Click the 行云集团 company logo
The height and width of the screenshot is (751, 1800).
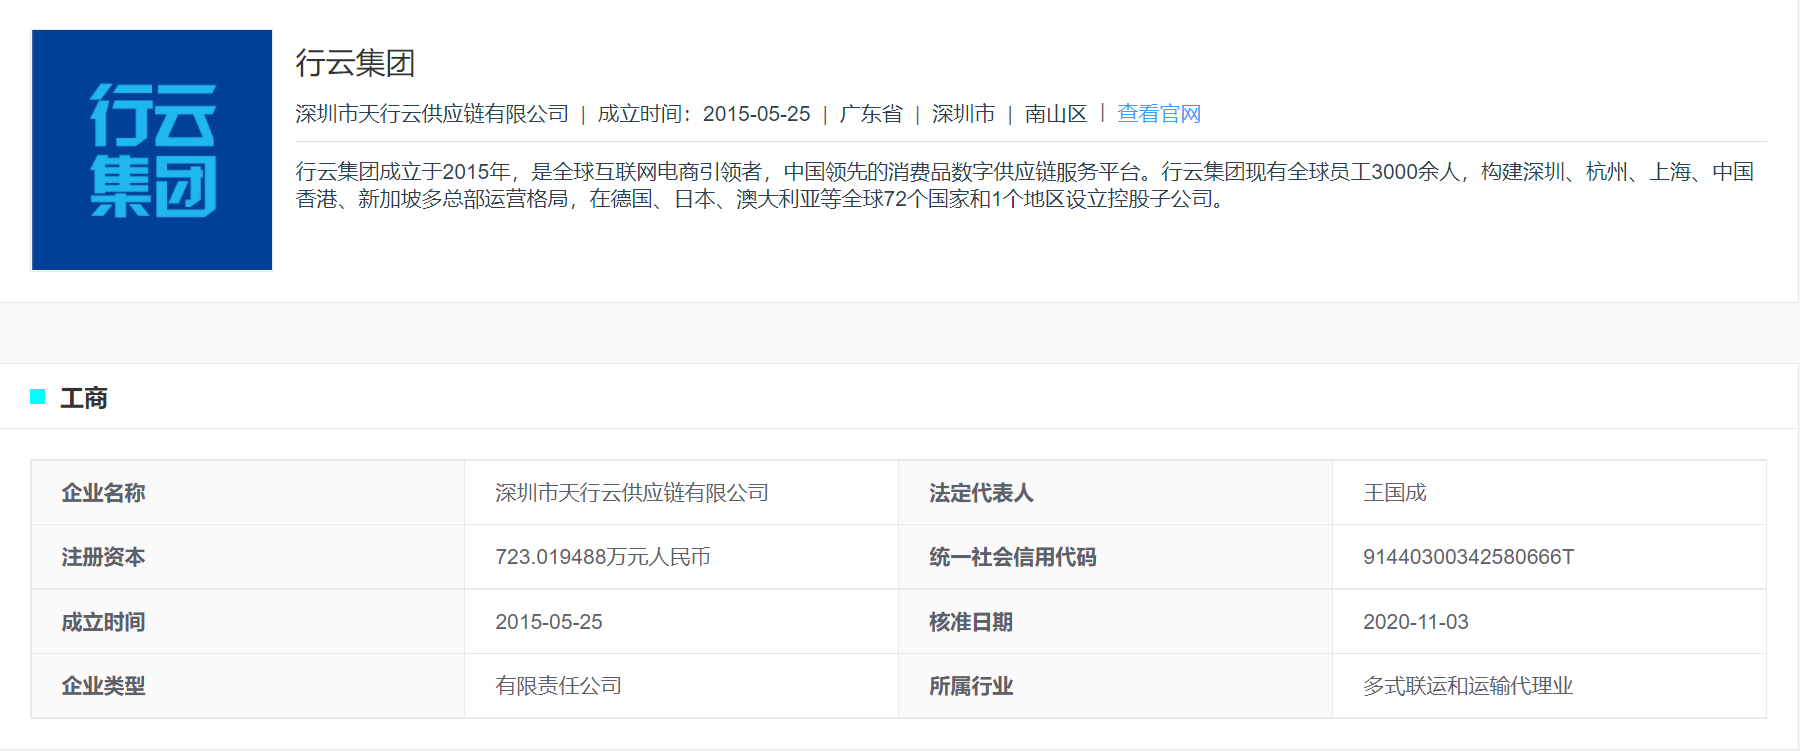click(x=152, y=150)
